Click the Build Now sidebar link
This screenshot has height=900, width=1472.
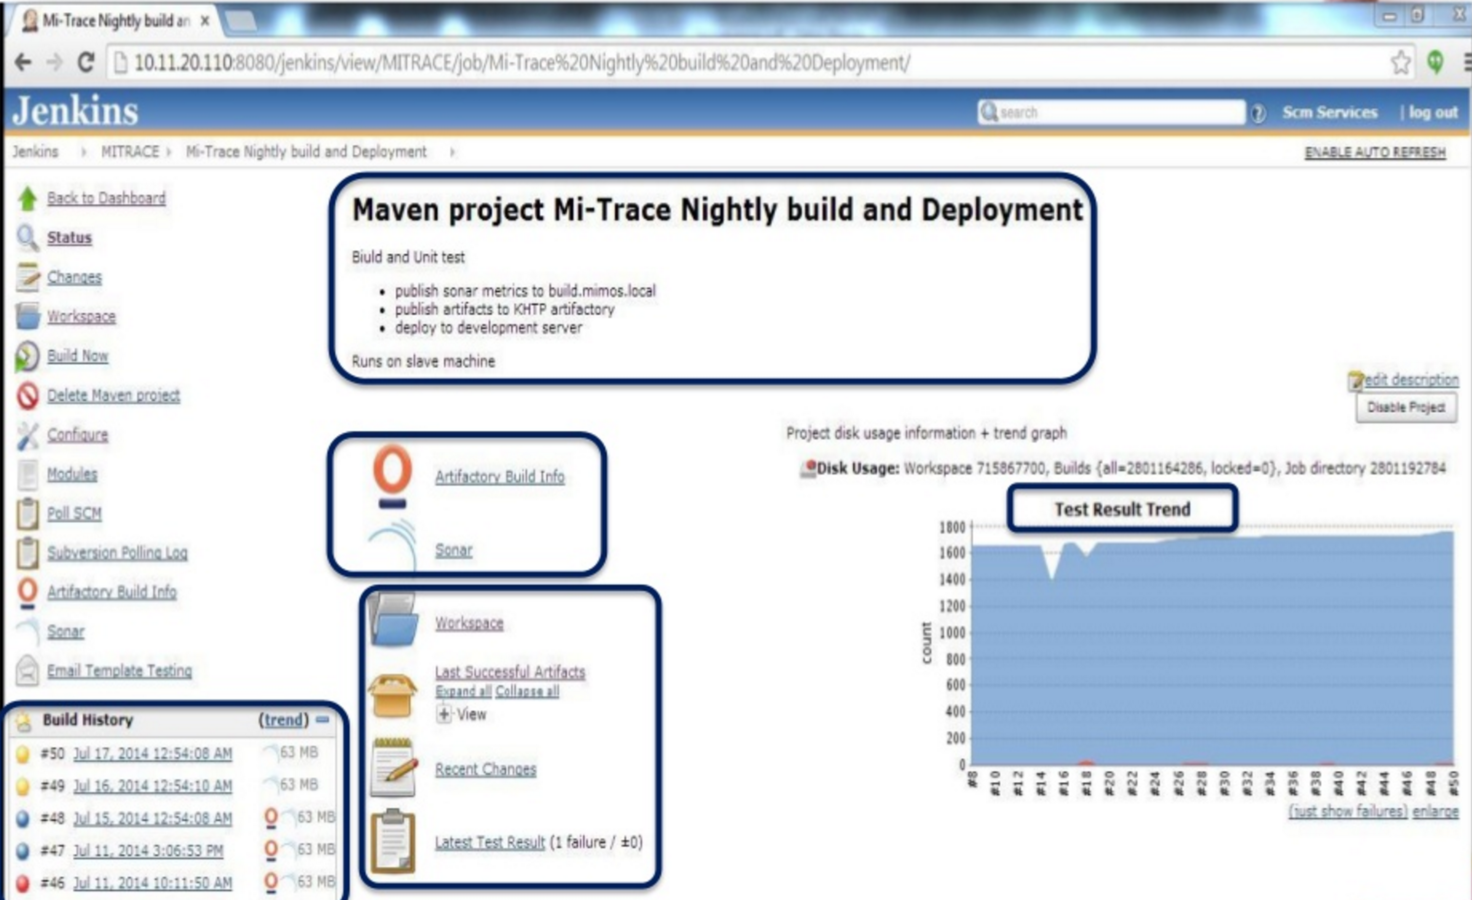click(77, 356)
